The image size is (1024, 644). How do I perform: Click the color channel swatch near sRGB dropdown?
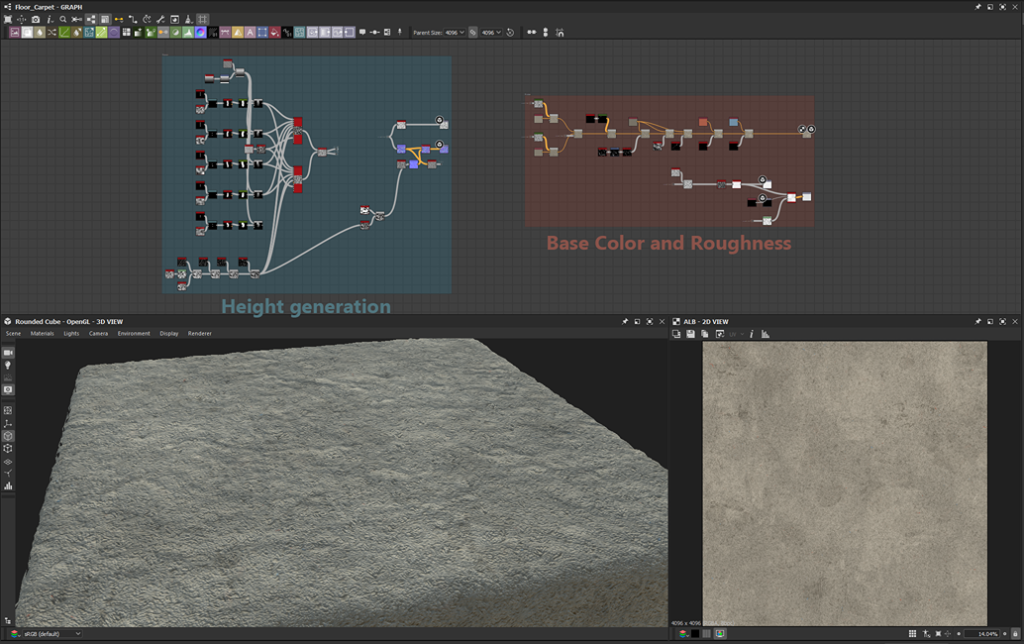13,633
